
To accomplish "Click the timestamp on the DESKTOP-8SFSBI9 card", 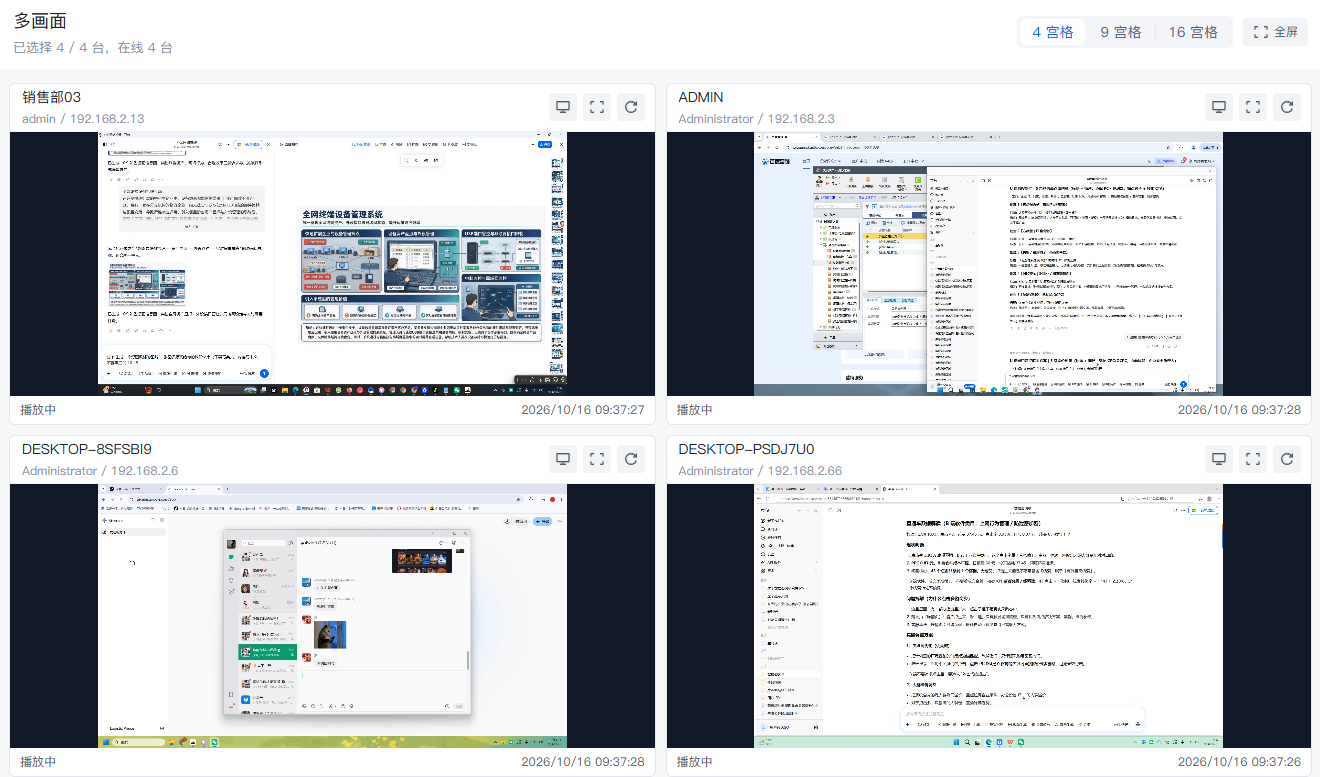I will click(583, 762).
